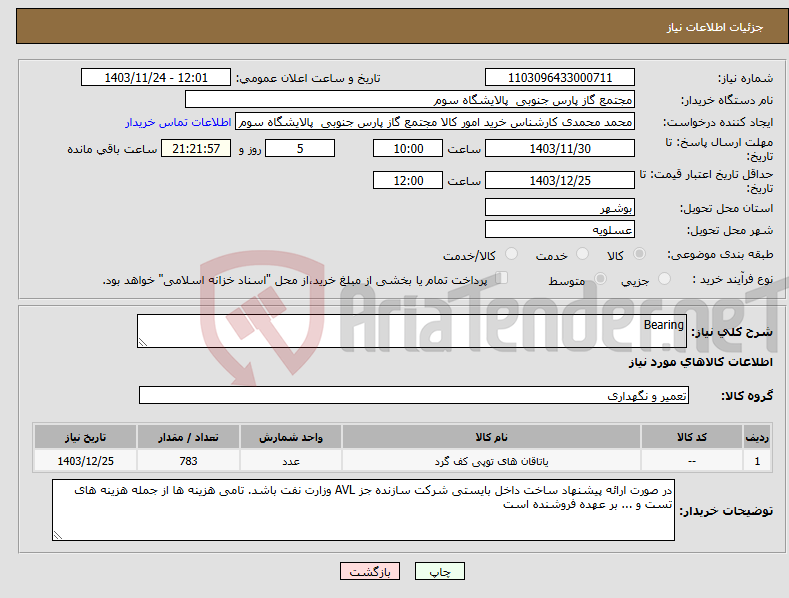Click the واحد شمارش column header
This screenshot has width=789, height=598.
(x=291, y=437)
